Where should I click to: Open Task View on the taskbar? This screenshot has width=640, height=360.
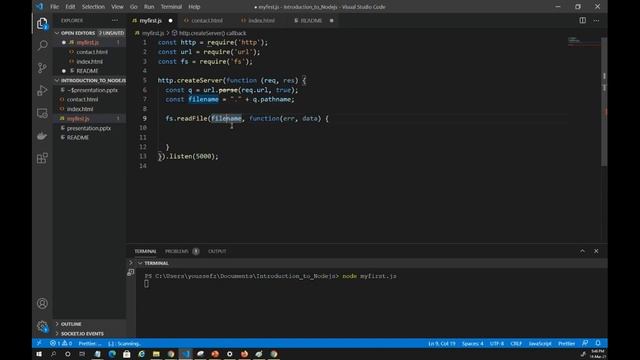(x=82, y=354)
